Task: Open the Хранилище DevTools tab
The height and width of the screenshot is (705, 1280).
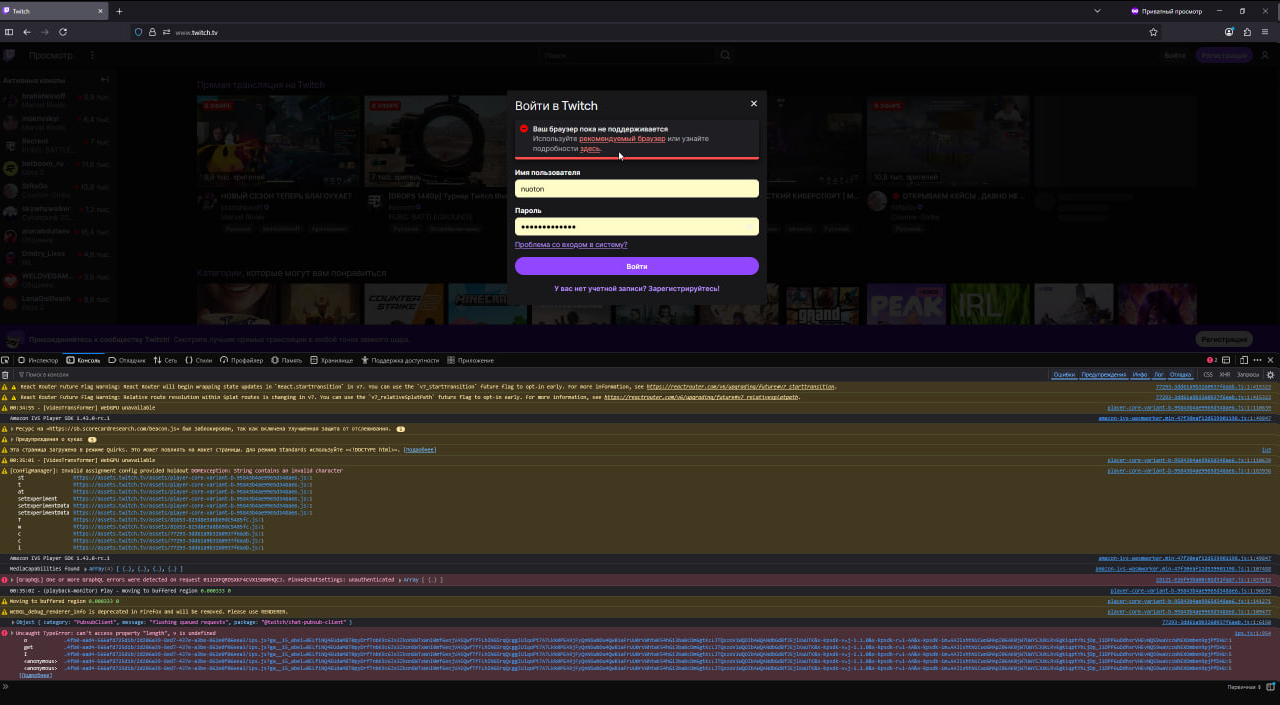Action: [x=332, y=360]
